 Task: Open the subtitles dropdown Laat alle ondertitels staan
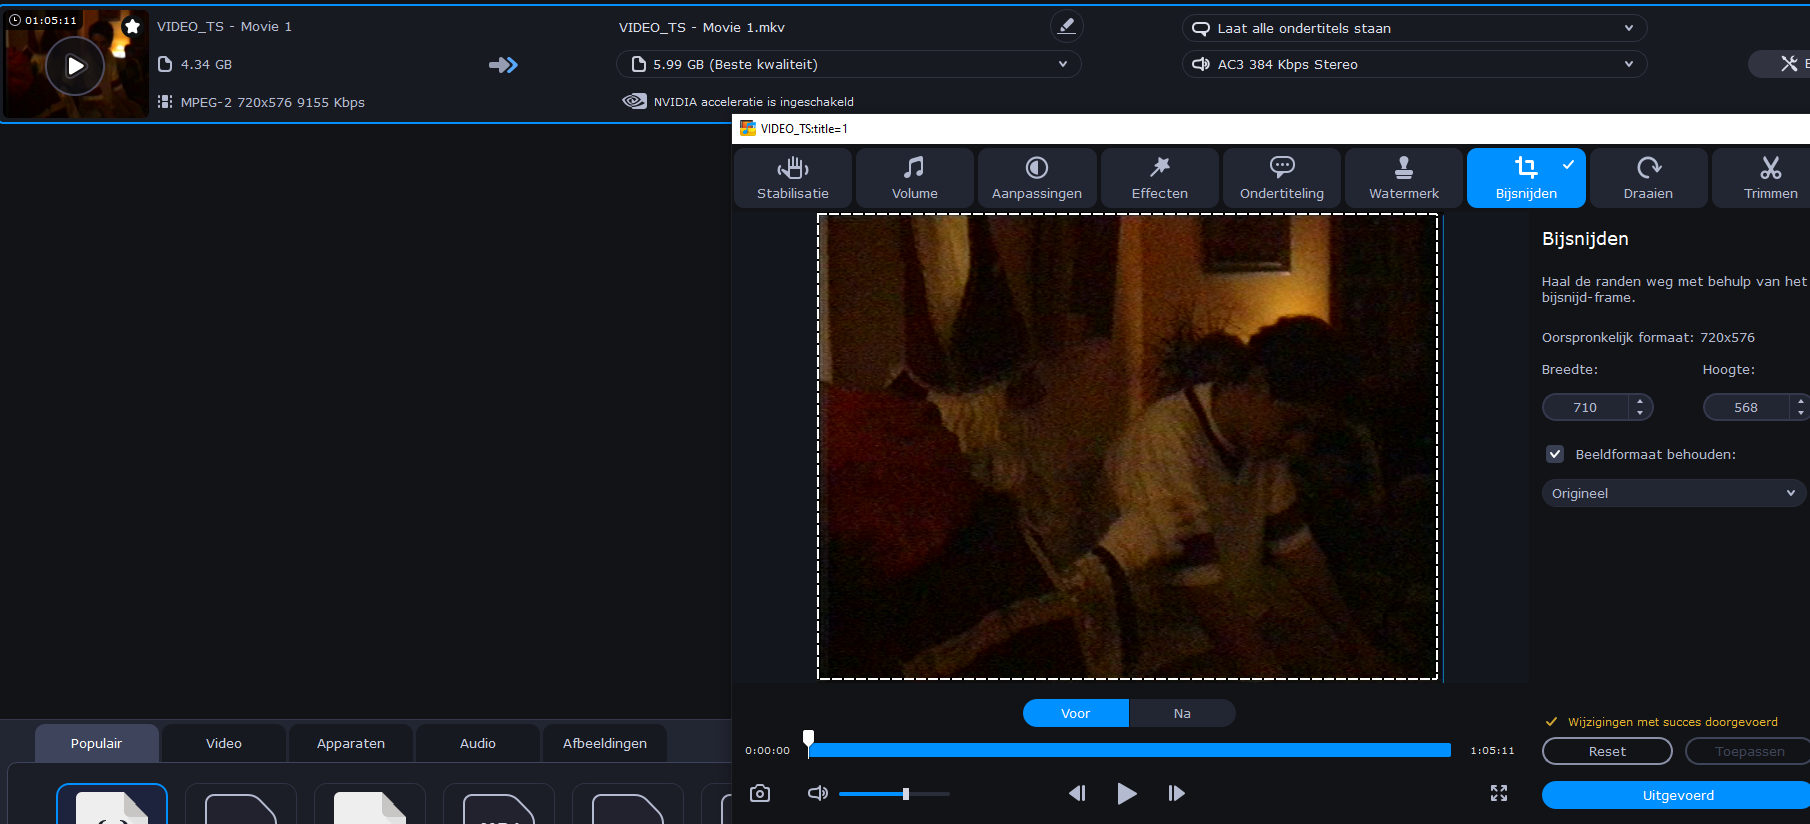pos(1414,28)
